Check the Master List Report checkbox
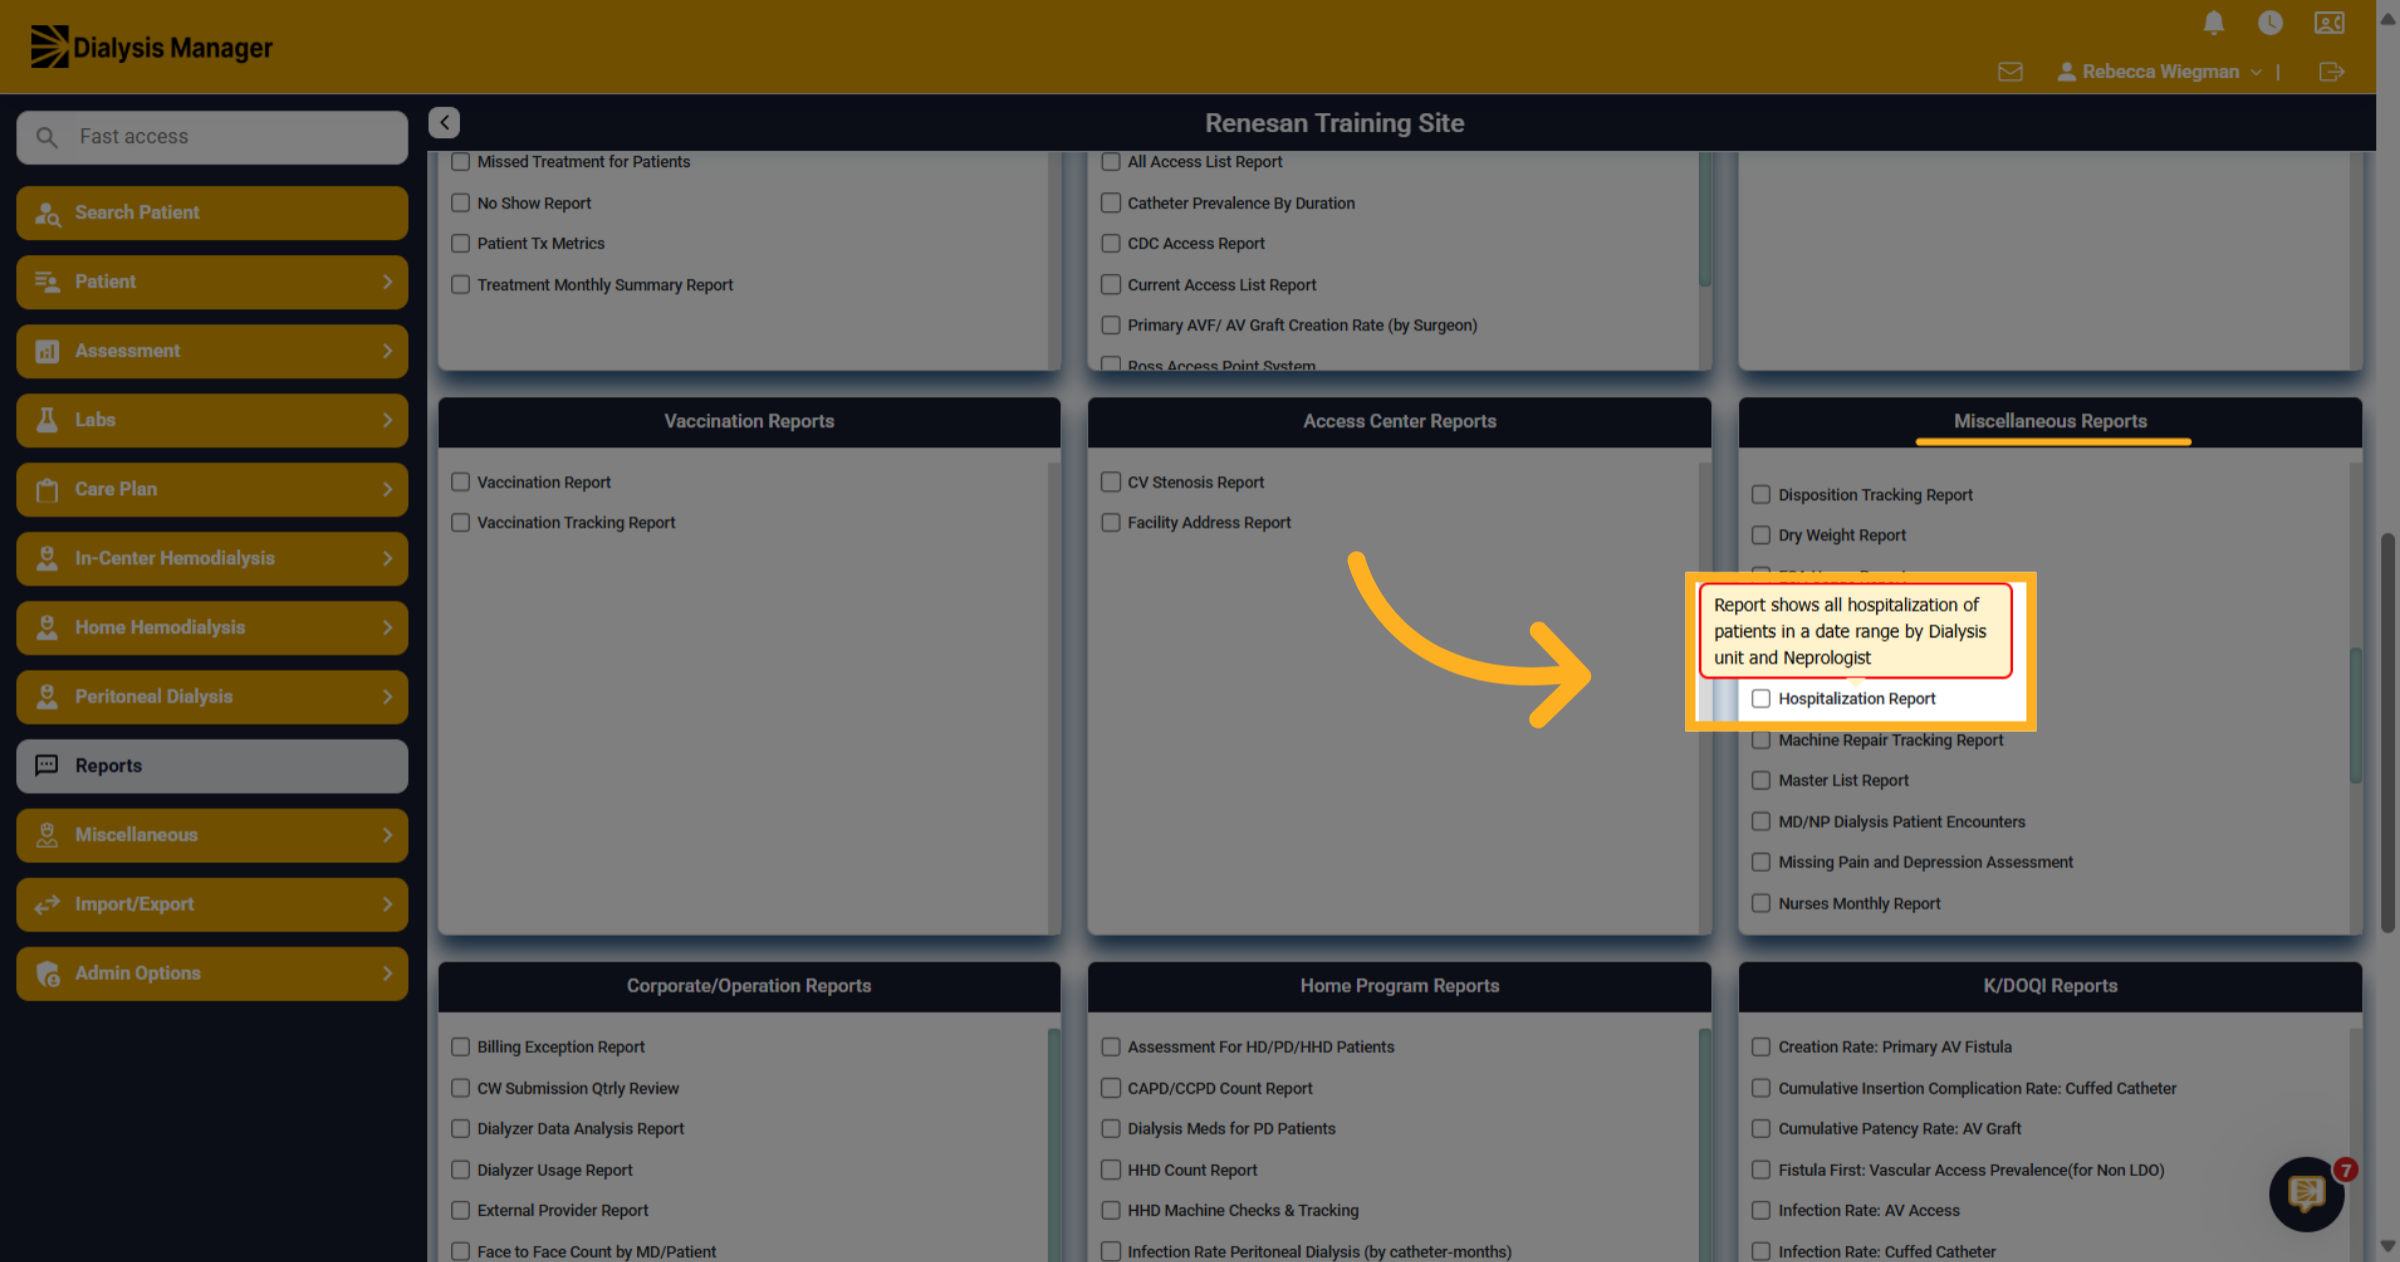 point(1761,780)
